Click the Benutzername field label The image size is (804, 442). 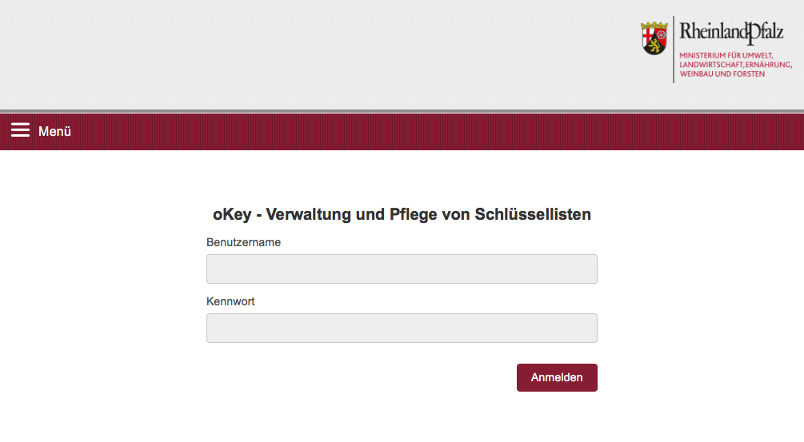[243, 242]
